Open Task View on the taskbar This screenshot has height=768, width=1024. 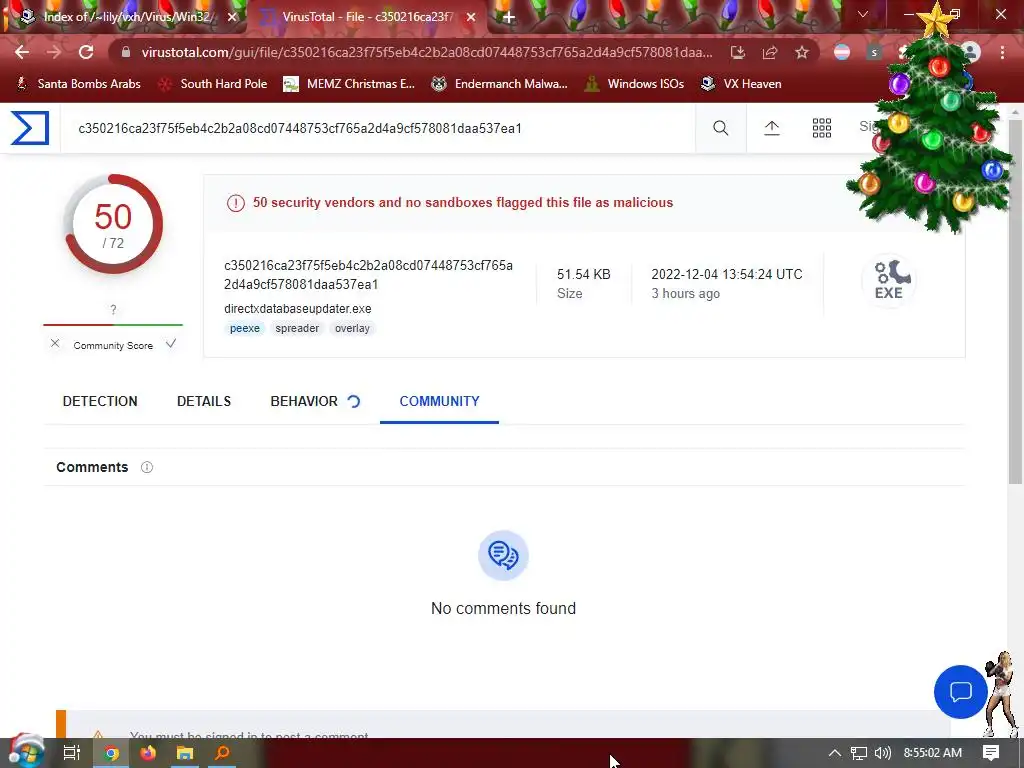point(71,753)
